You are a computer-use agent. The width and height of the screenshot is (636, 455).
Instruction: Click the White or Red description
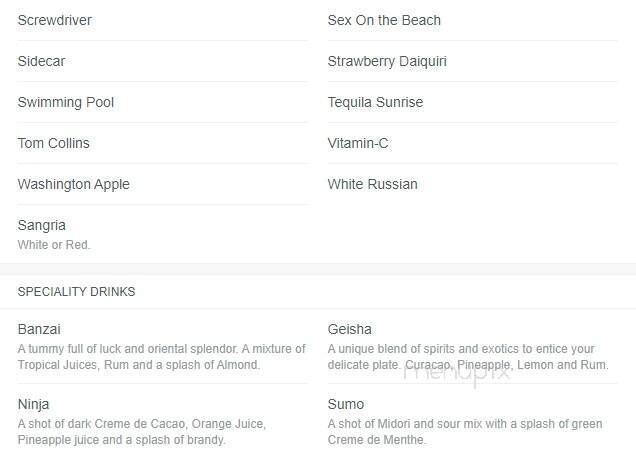54,245
